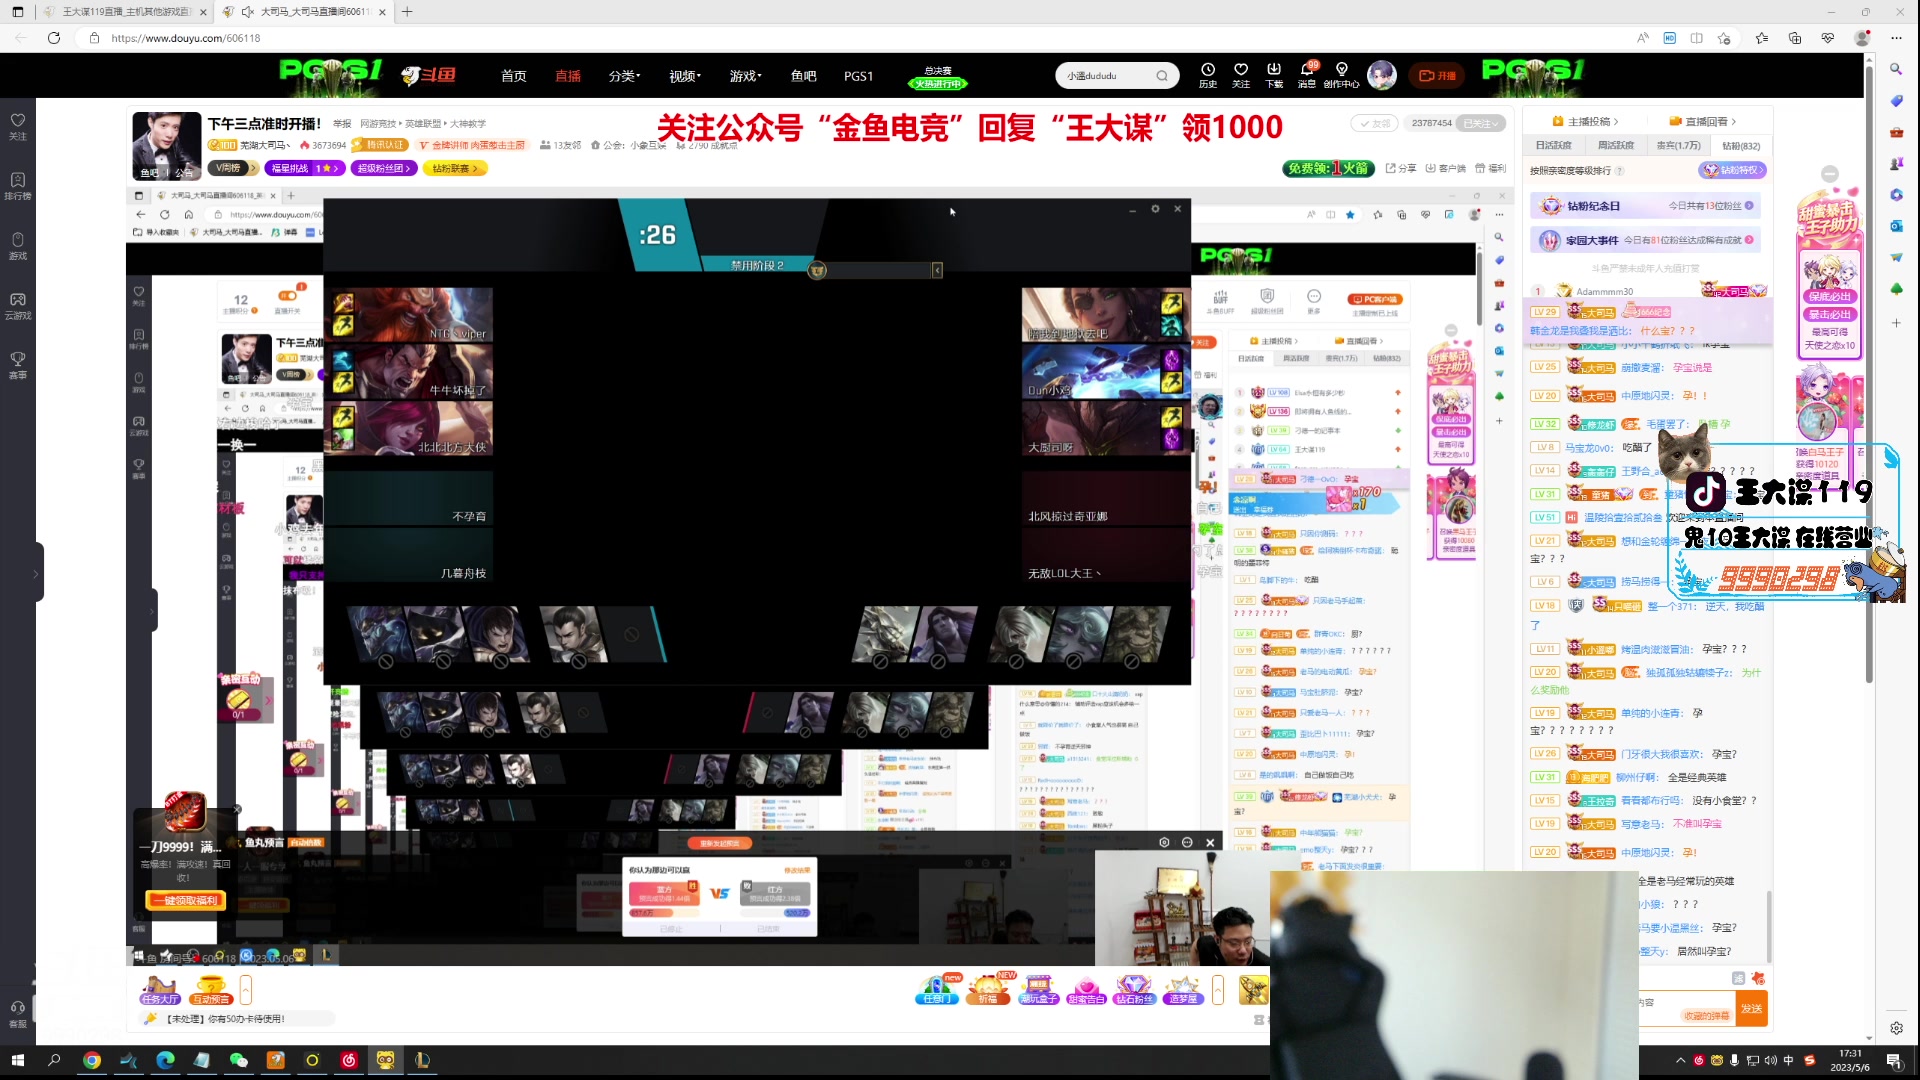
Task: Click the 客户端 client download icon
Action: [1445, 168]
